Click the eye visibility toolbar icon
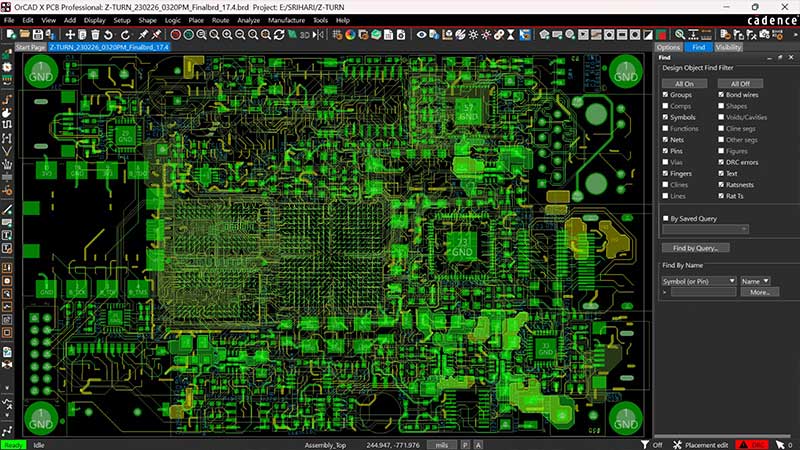Viewport: 800px width, 450px height. click(x=421, y=35)
